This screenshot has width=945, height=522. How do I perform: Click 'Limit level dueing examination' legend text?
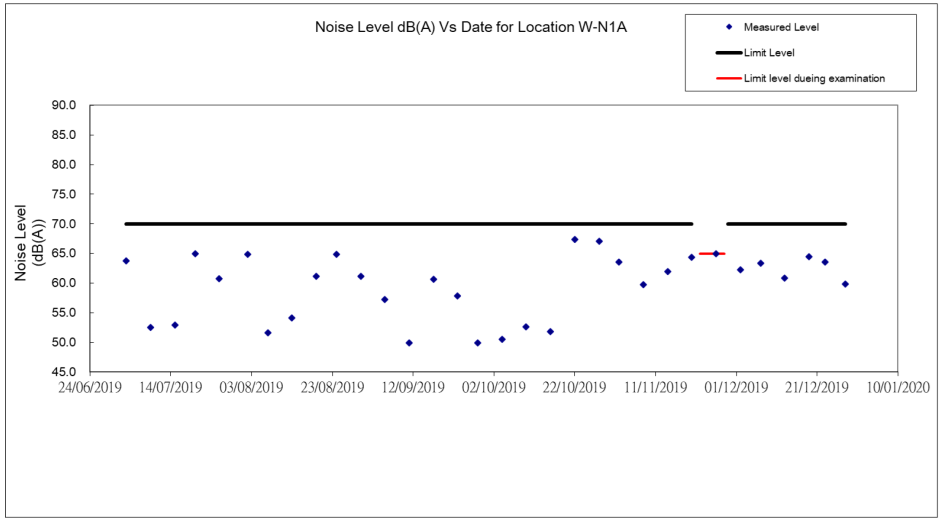click(814, 78)
